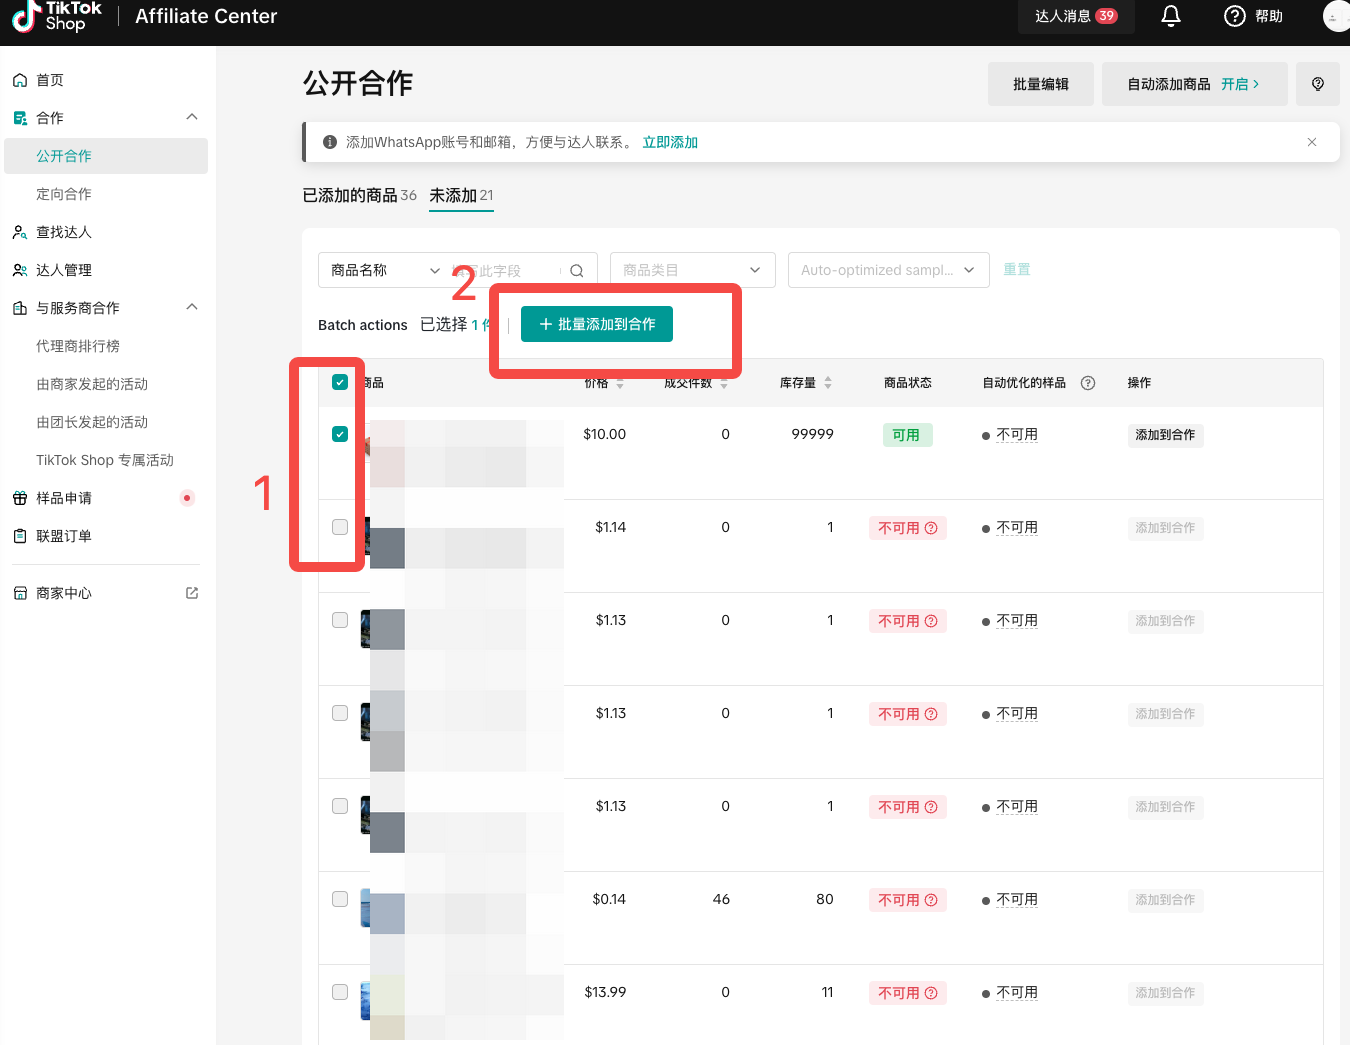Open 商家中心 external link icon
The height and width of the screenshot is (1045, 1350).
[192, 593]
